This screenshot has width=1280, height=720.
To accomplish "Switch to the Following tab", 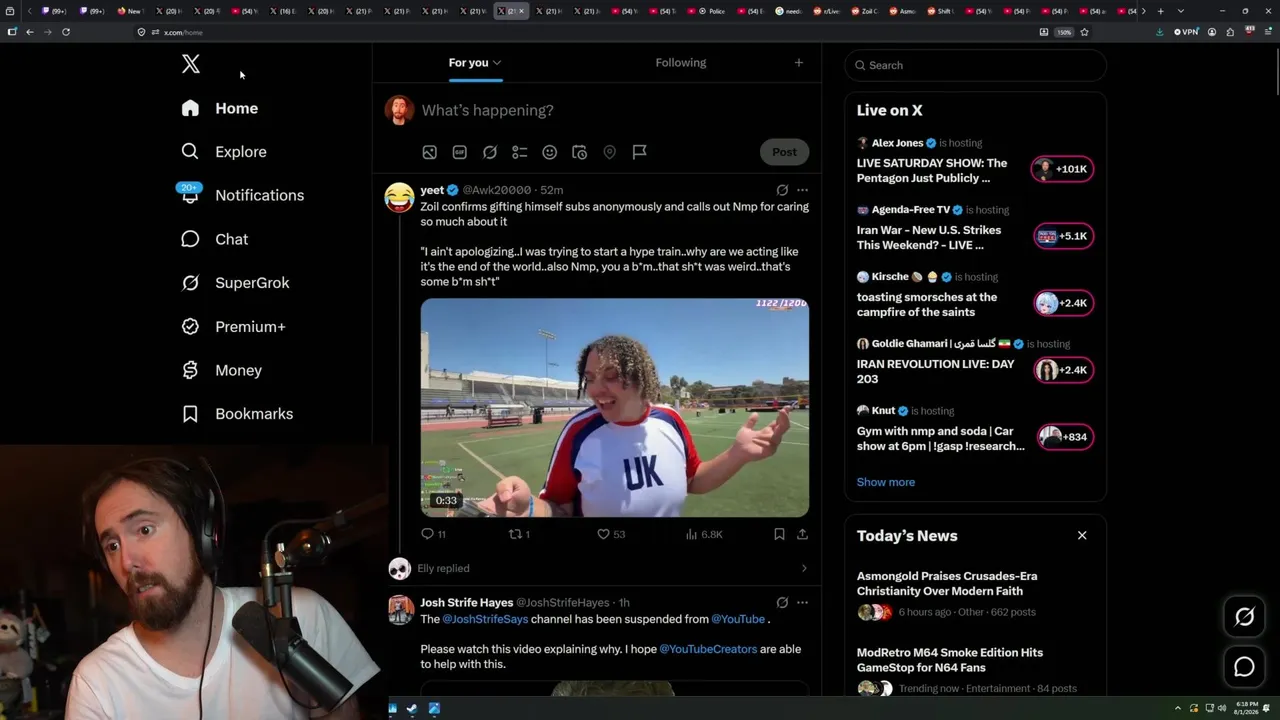I will pyautogui.click(x=681, y=63).
